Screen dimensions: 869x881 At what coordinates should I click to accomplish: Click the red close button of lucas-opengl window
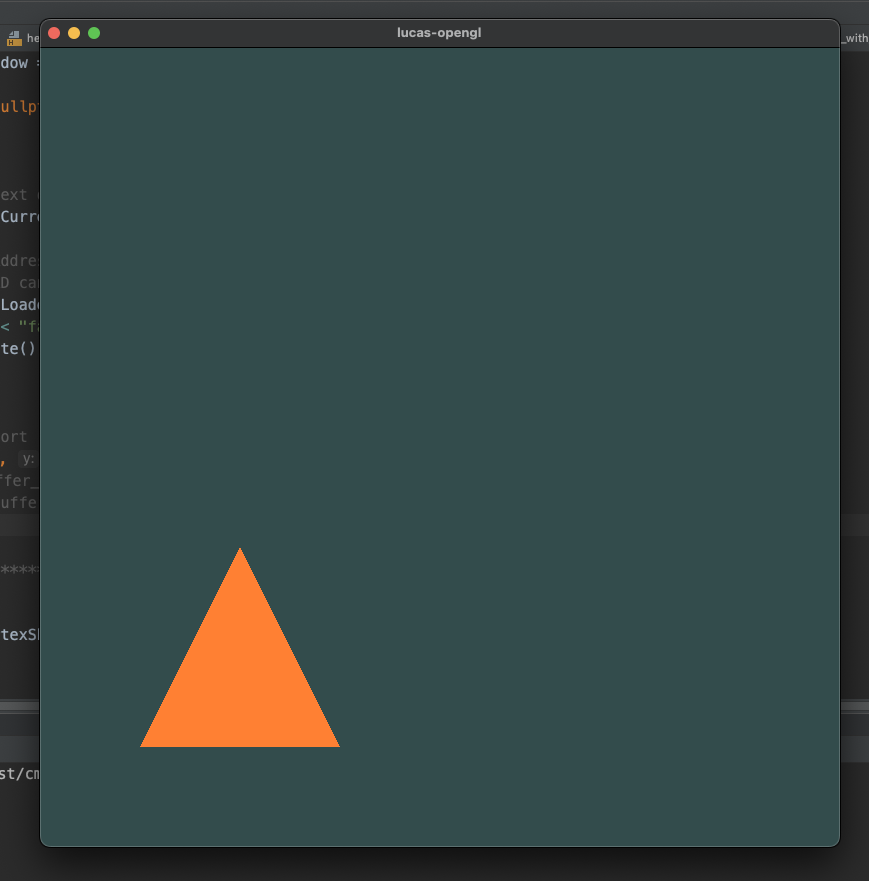[x=53, y=32]
